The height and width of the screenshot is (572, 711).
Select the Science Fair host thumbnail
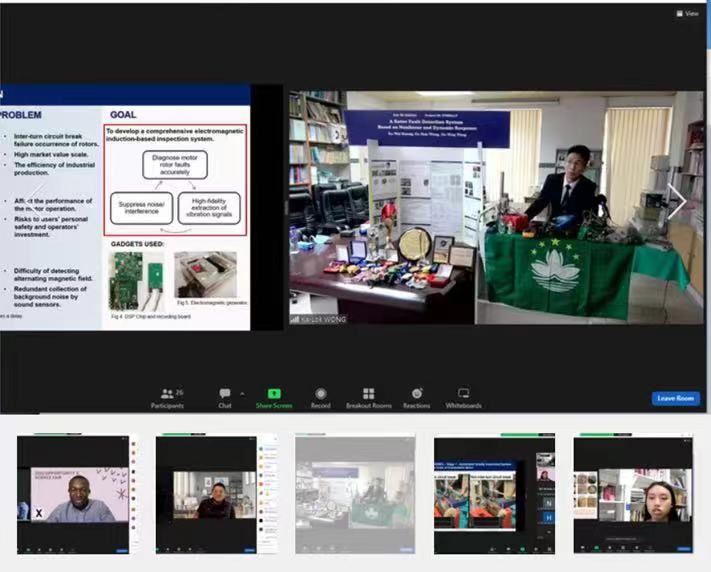pos(73,494)
